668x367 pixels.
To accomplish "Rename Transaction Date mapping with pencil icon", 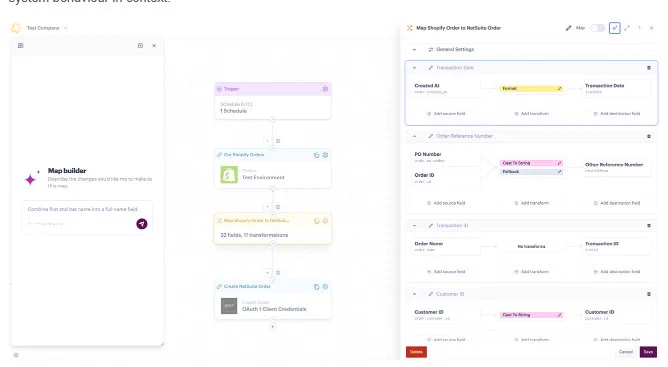I will (431, 68).
